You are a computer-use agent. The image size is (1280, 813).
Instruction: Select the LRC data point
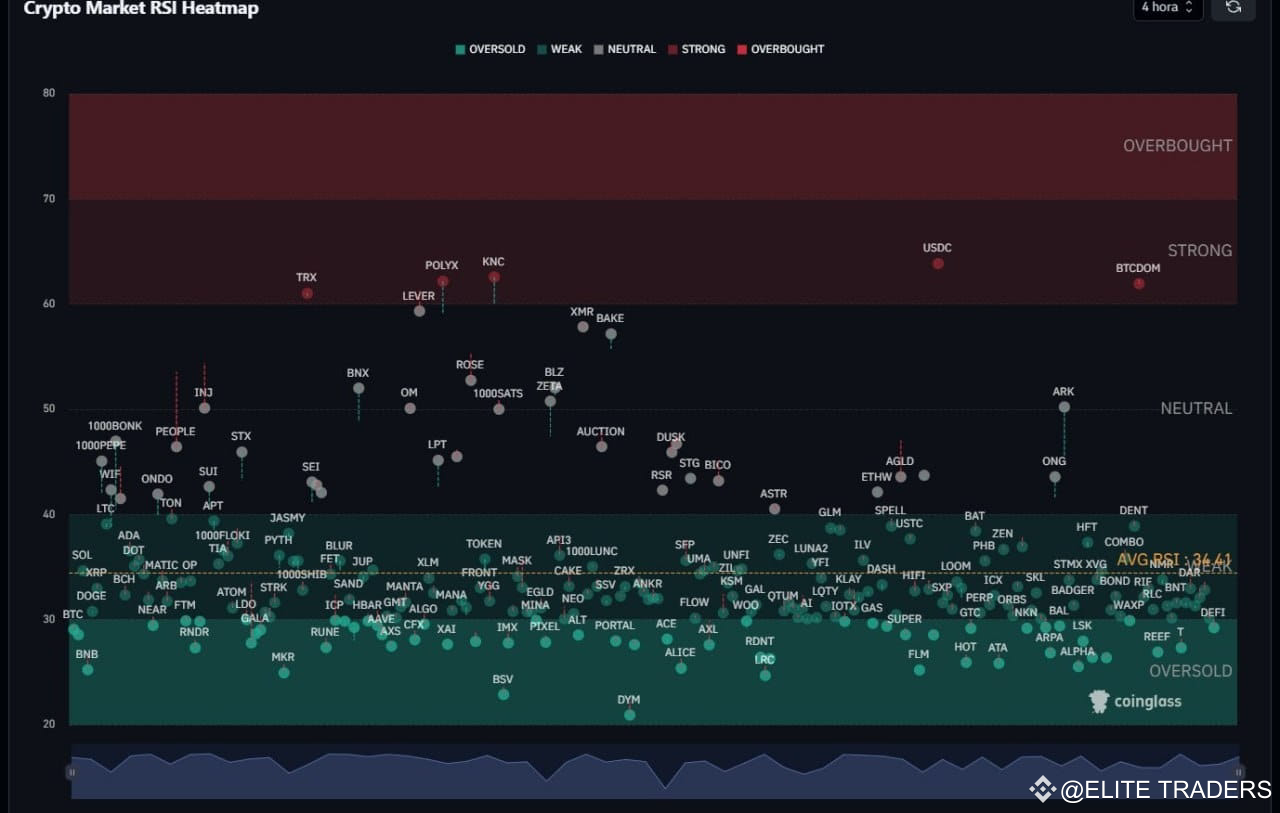point(765,675)
